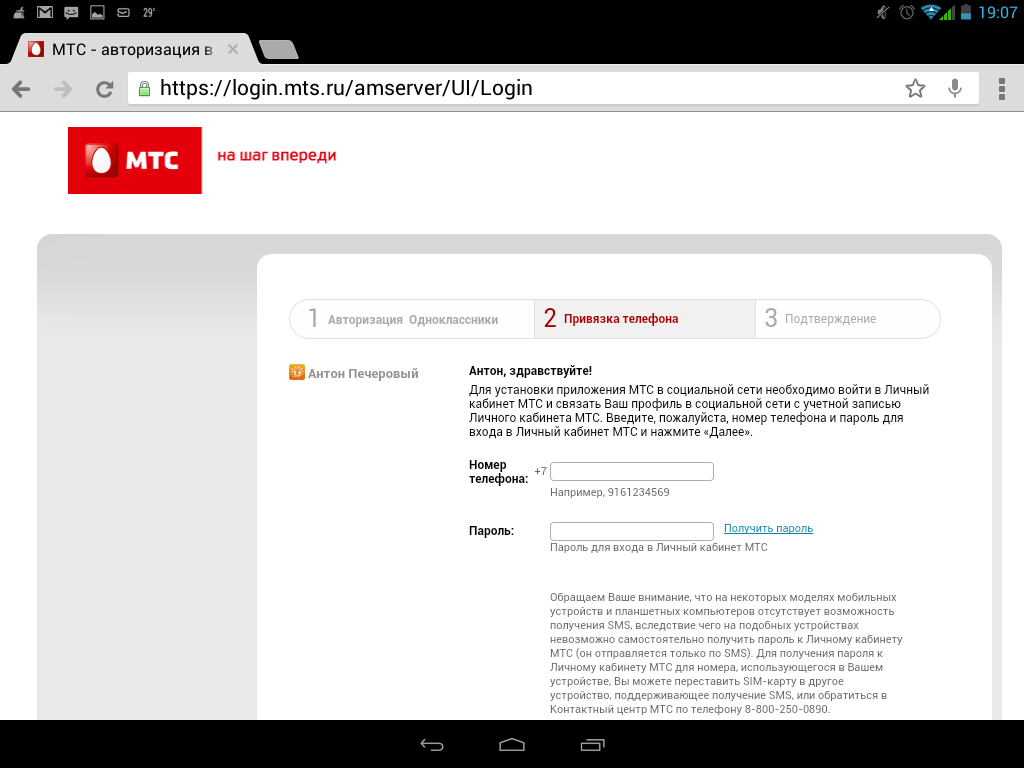This screenshot has height=768, width=1024.
Task: Click the 'на шаг впереди' slogan
Action: click(277, 155)
